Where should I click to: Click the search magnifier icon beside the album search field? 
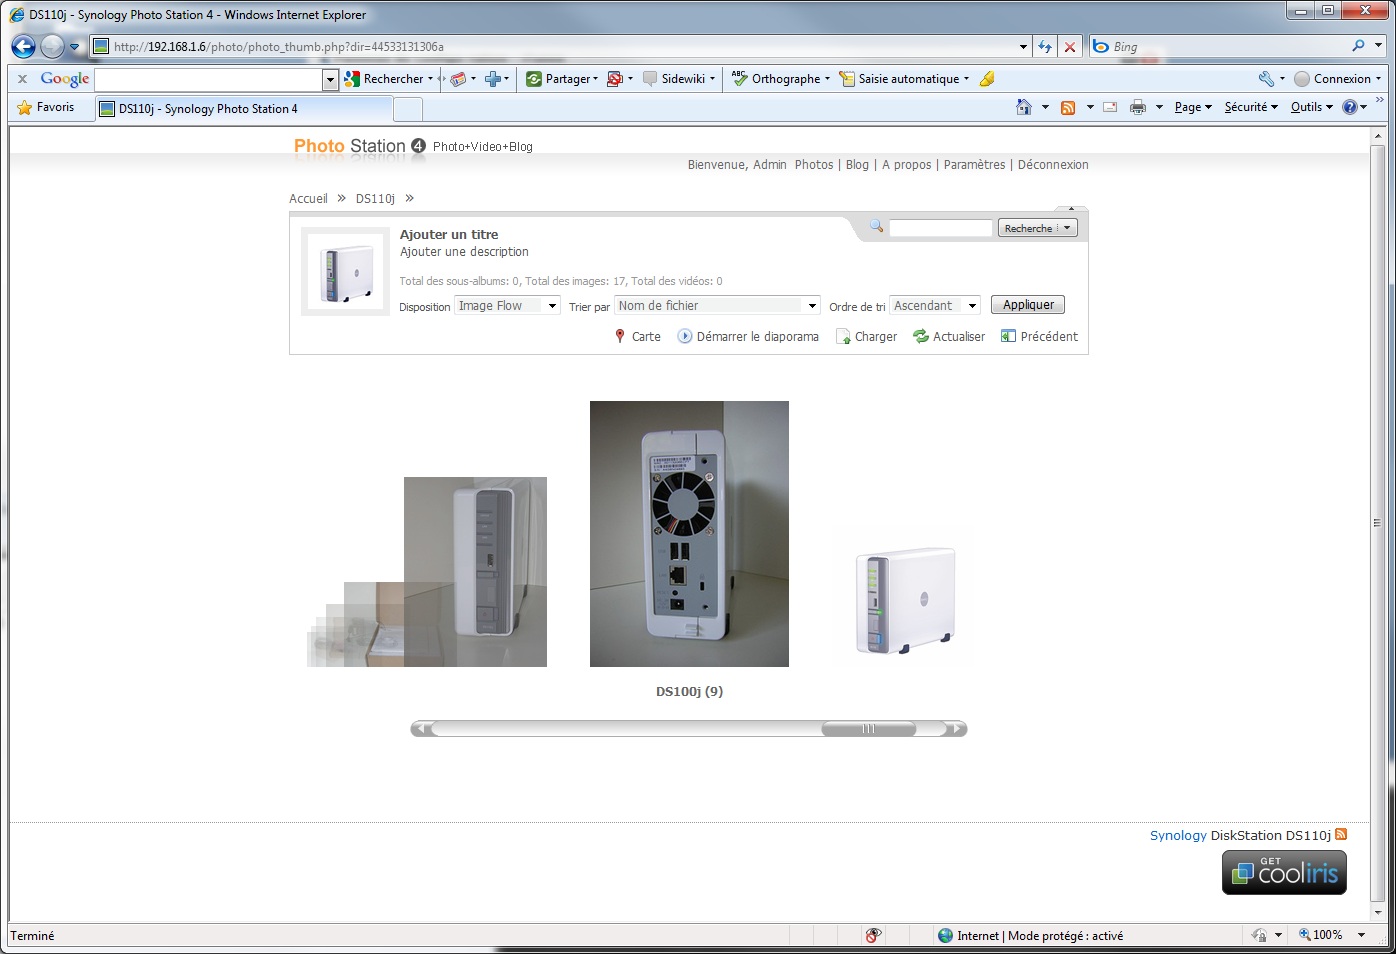tap(876, 226)
